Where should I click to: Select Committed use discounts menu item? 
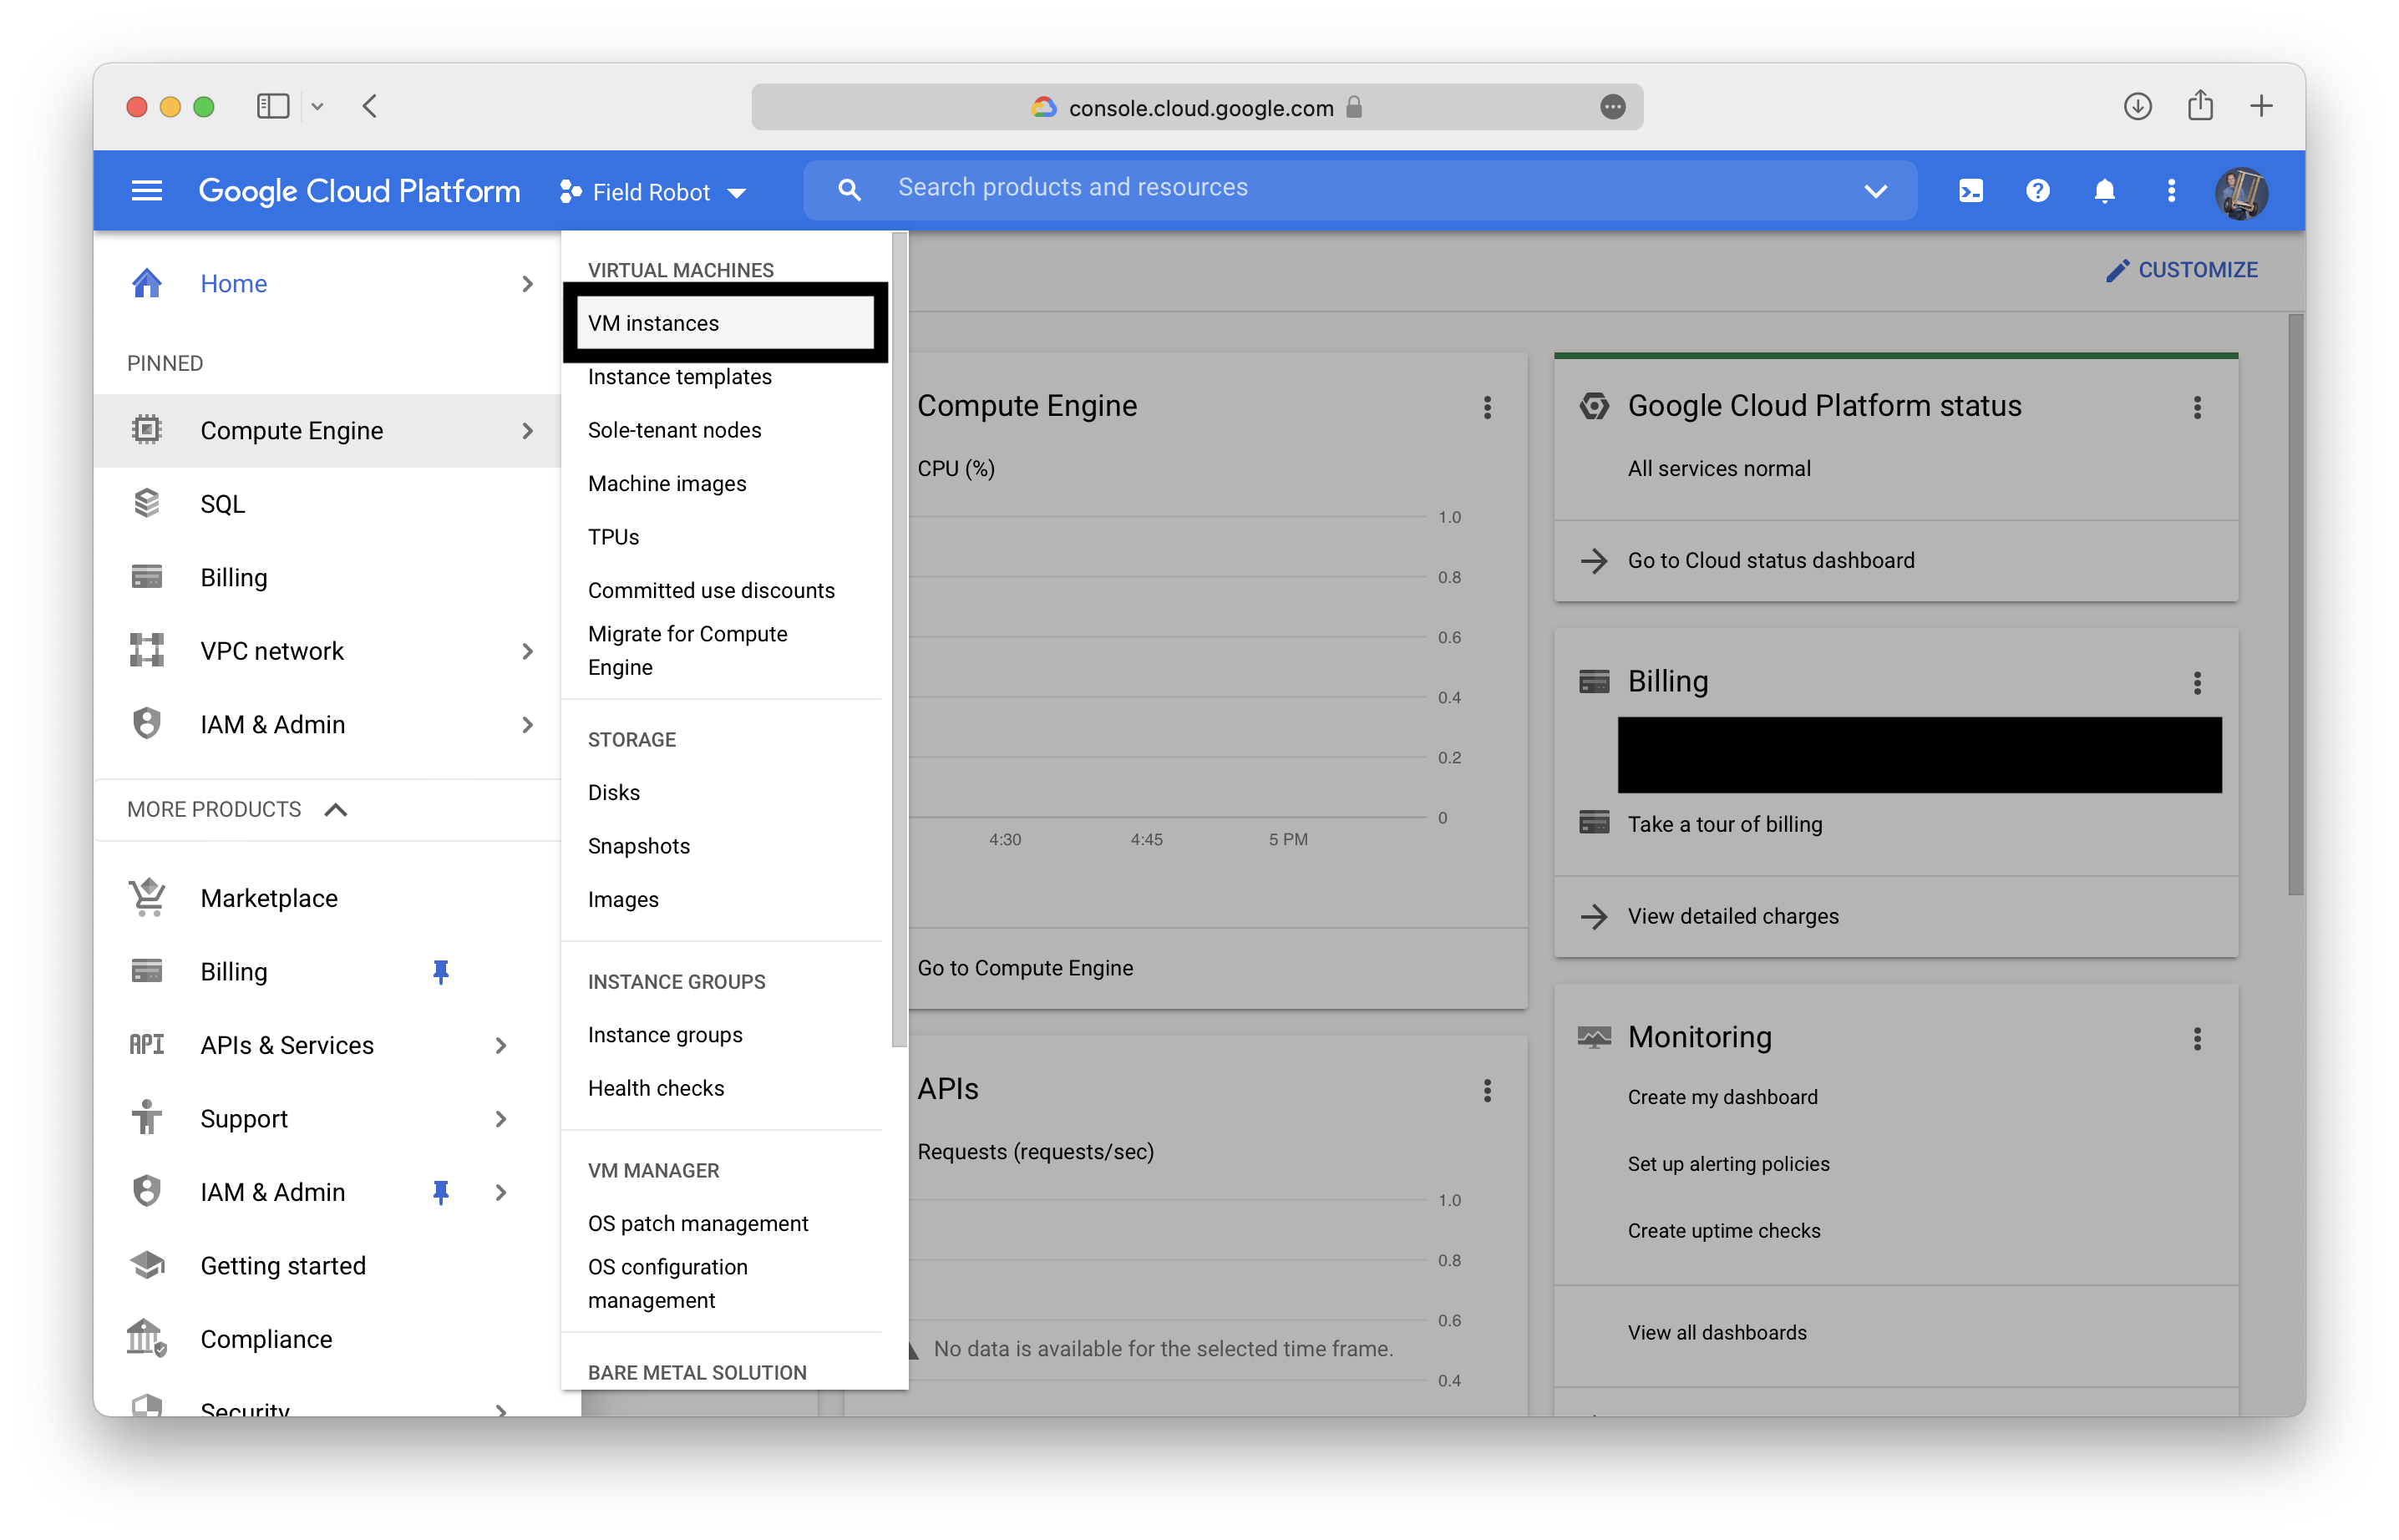[711, 590]
